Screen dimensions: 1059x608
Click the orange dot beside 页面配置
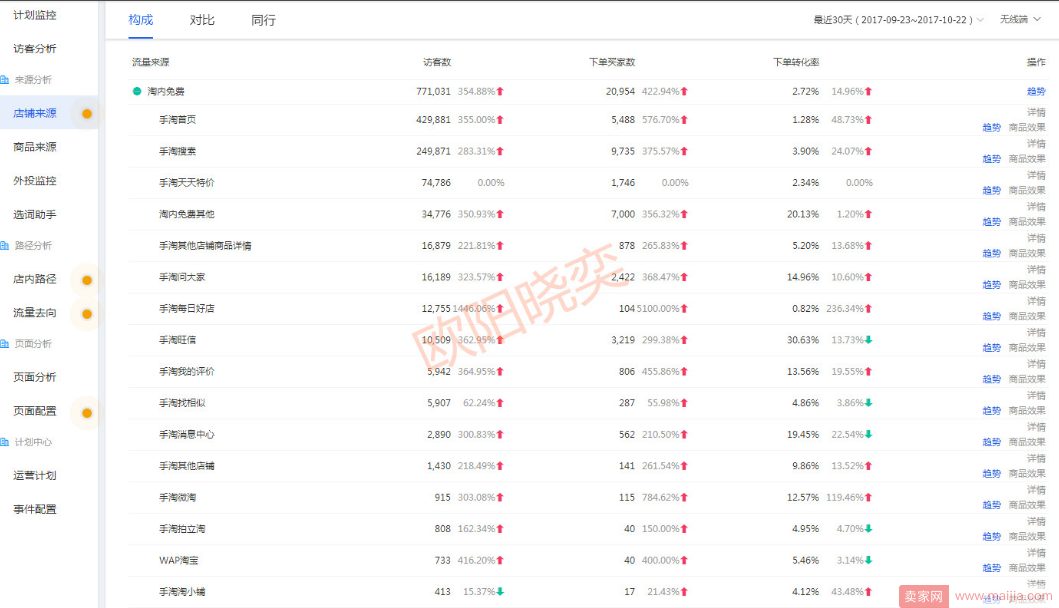(86, 413)
